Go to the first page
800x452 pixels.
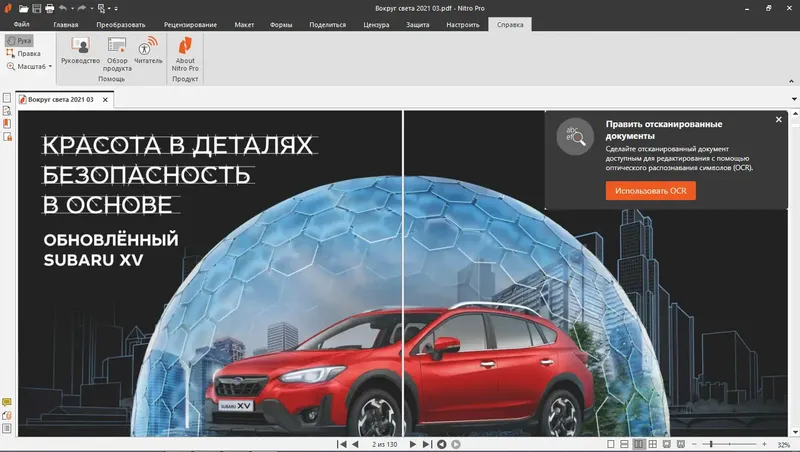[342, 444]
